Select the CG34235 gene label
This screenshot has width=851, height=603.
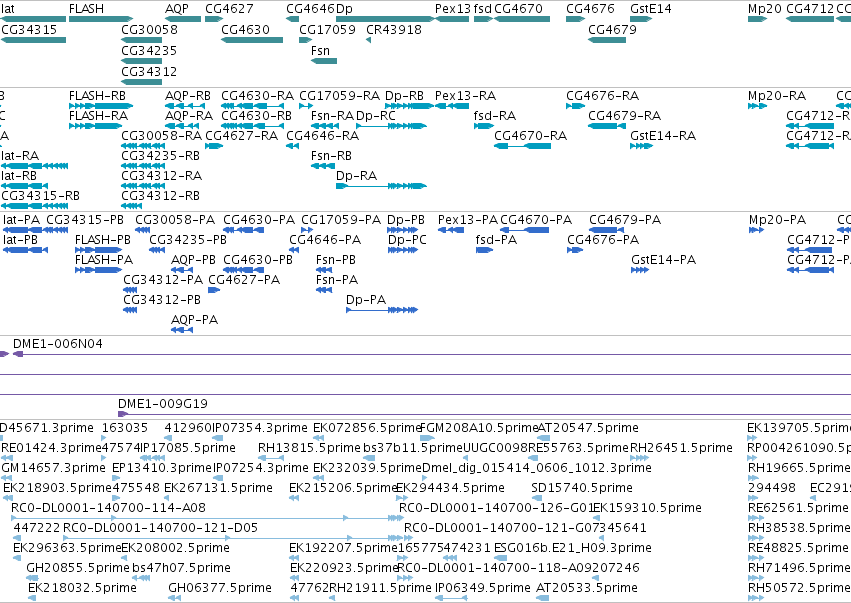click(149, 50)
